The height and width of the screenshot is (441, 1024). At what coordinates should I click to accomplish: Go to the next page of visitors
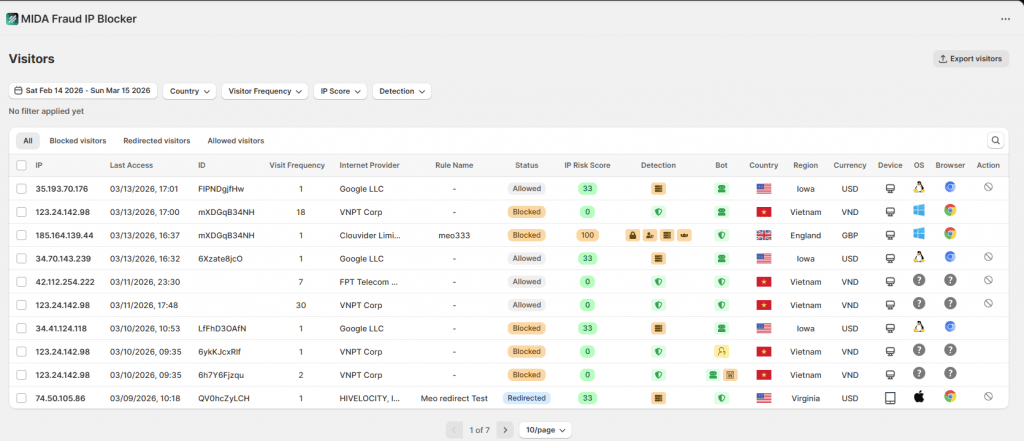pos(505,429)
